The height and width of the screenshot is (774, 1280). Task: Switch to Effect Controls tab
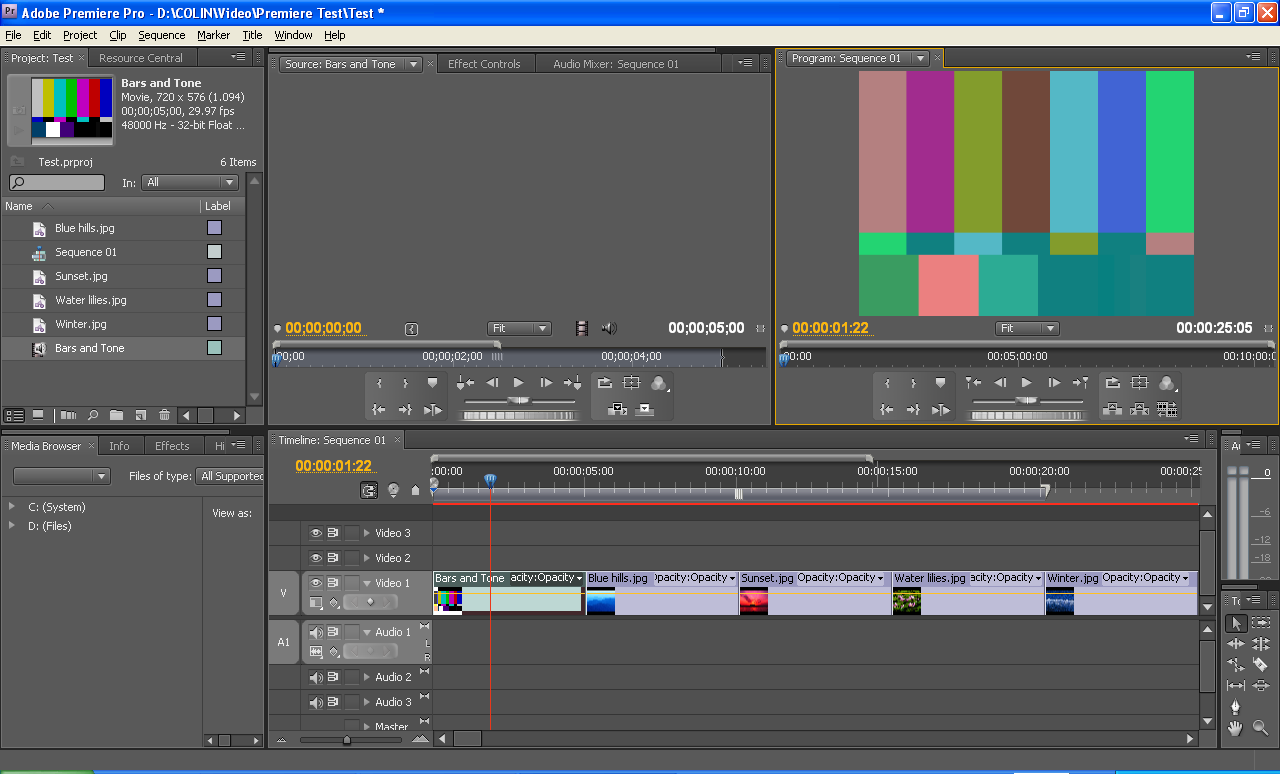[x=484, y=64]
